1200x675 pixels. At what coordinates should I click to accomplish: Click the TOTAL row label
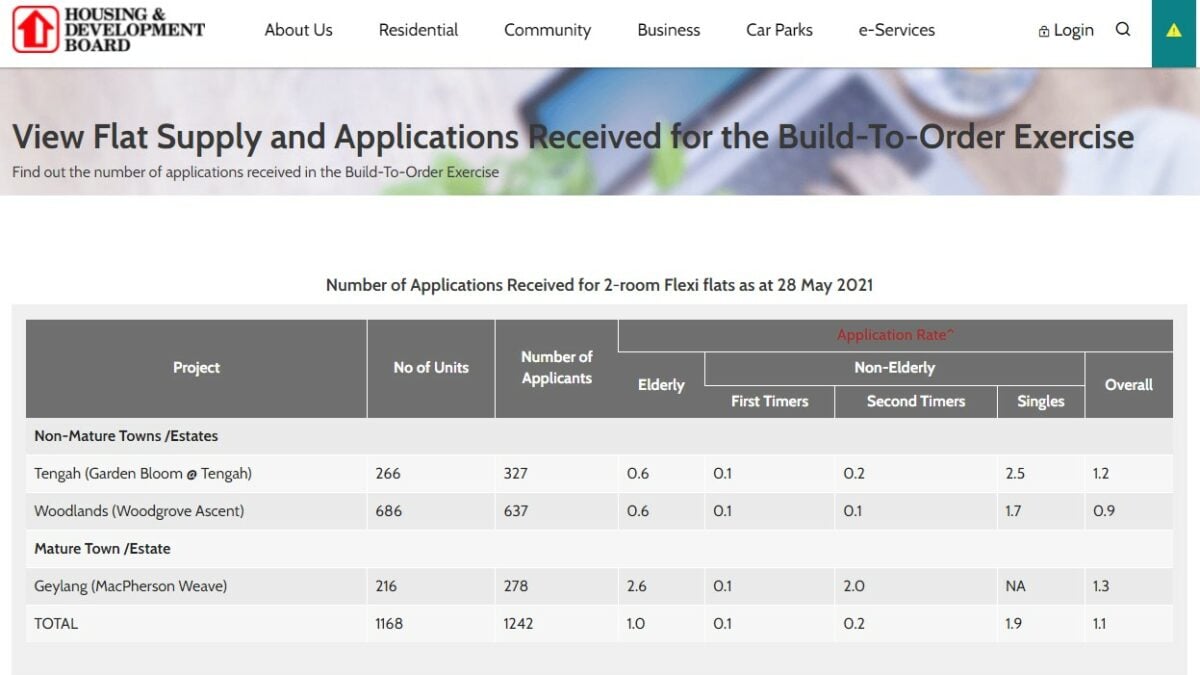[56, 623]
